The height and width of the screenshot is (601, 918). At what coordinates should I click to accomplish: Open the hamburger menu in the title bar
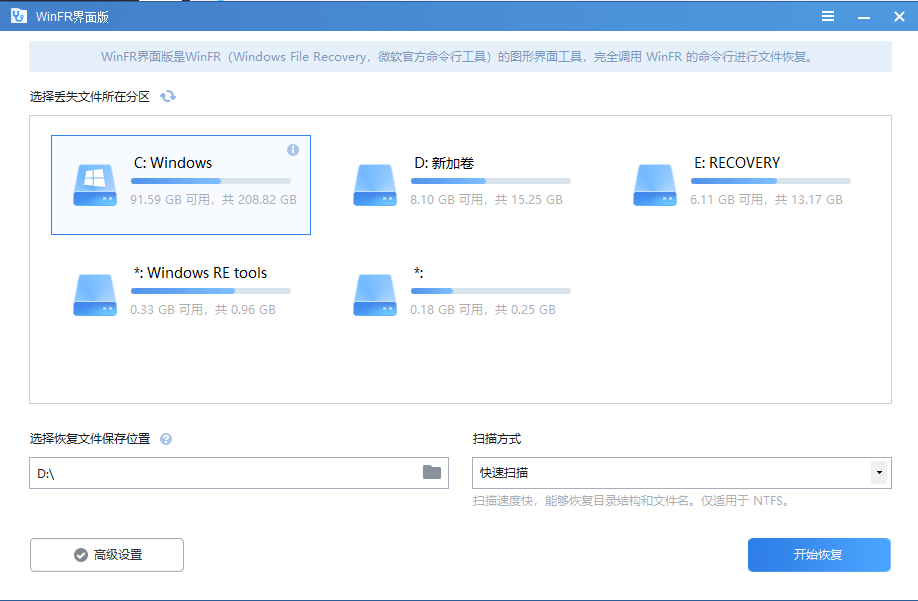pos(828,15)
